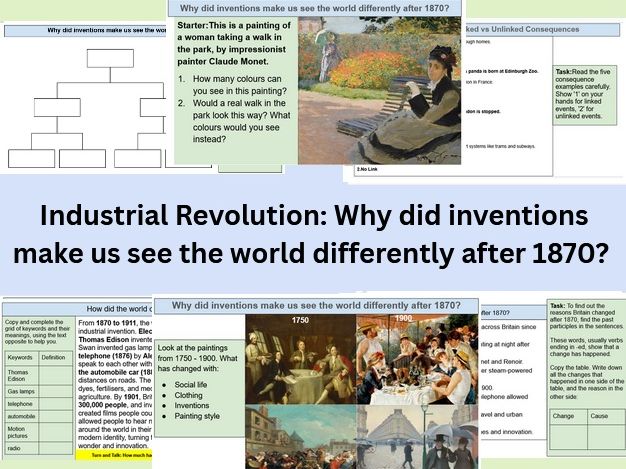
Task: Click the 'Motion pictures' keyword cell
Action: click(x=20, y=432)
